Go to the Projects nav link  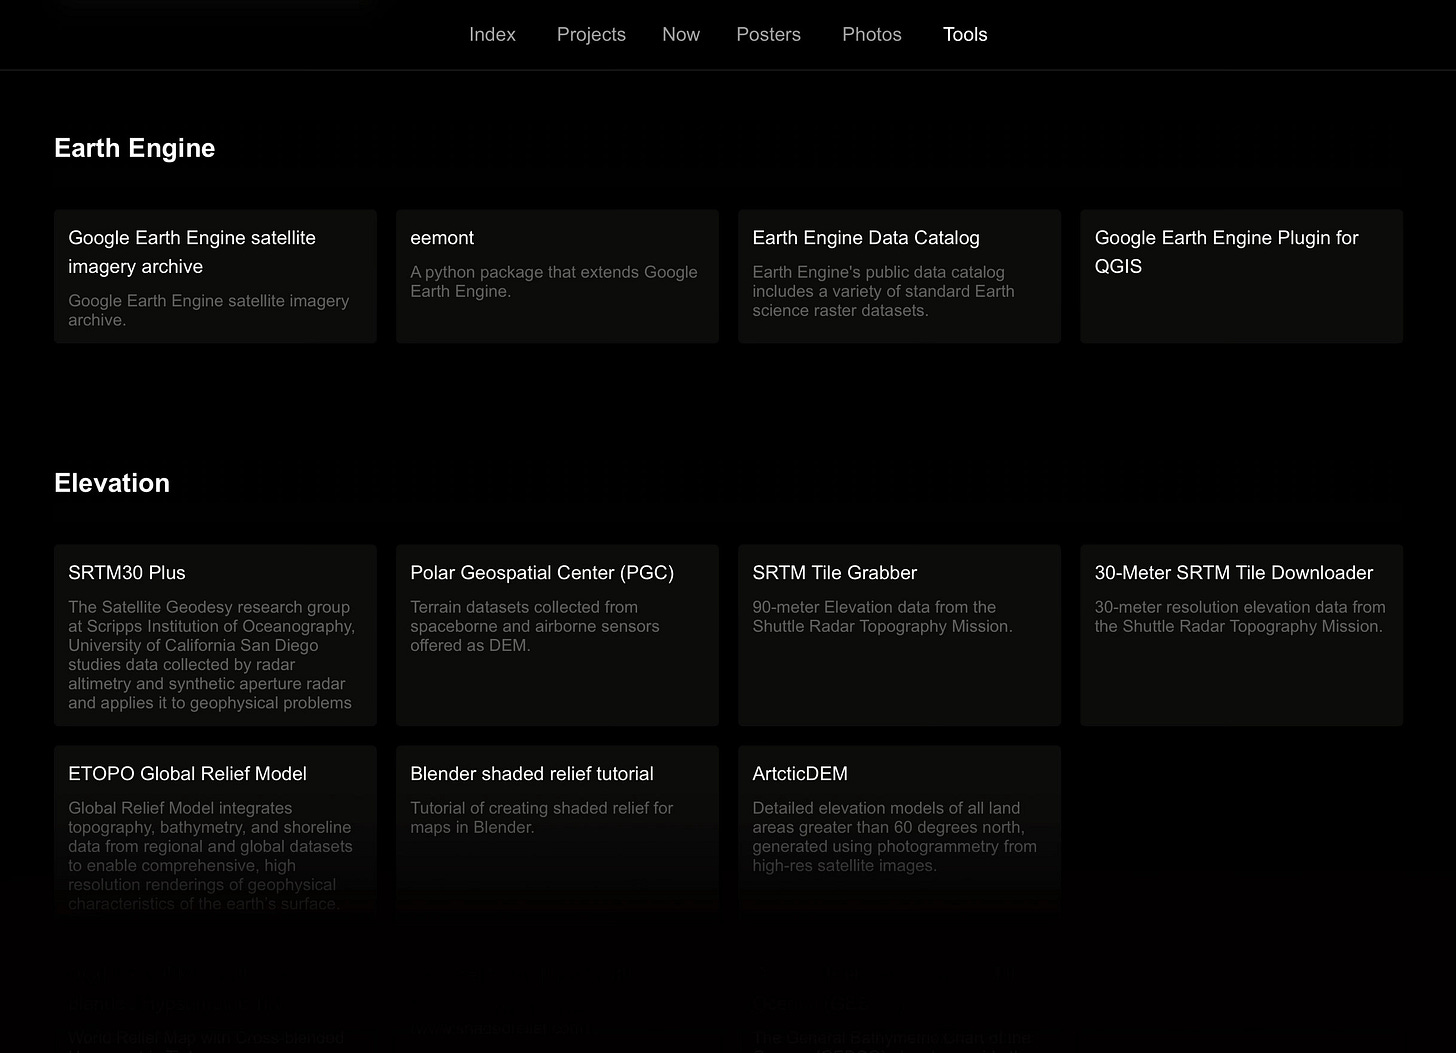(x=591, y=34)
